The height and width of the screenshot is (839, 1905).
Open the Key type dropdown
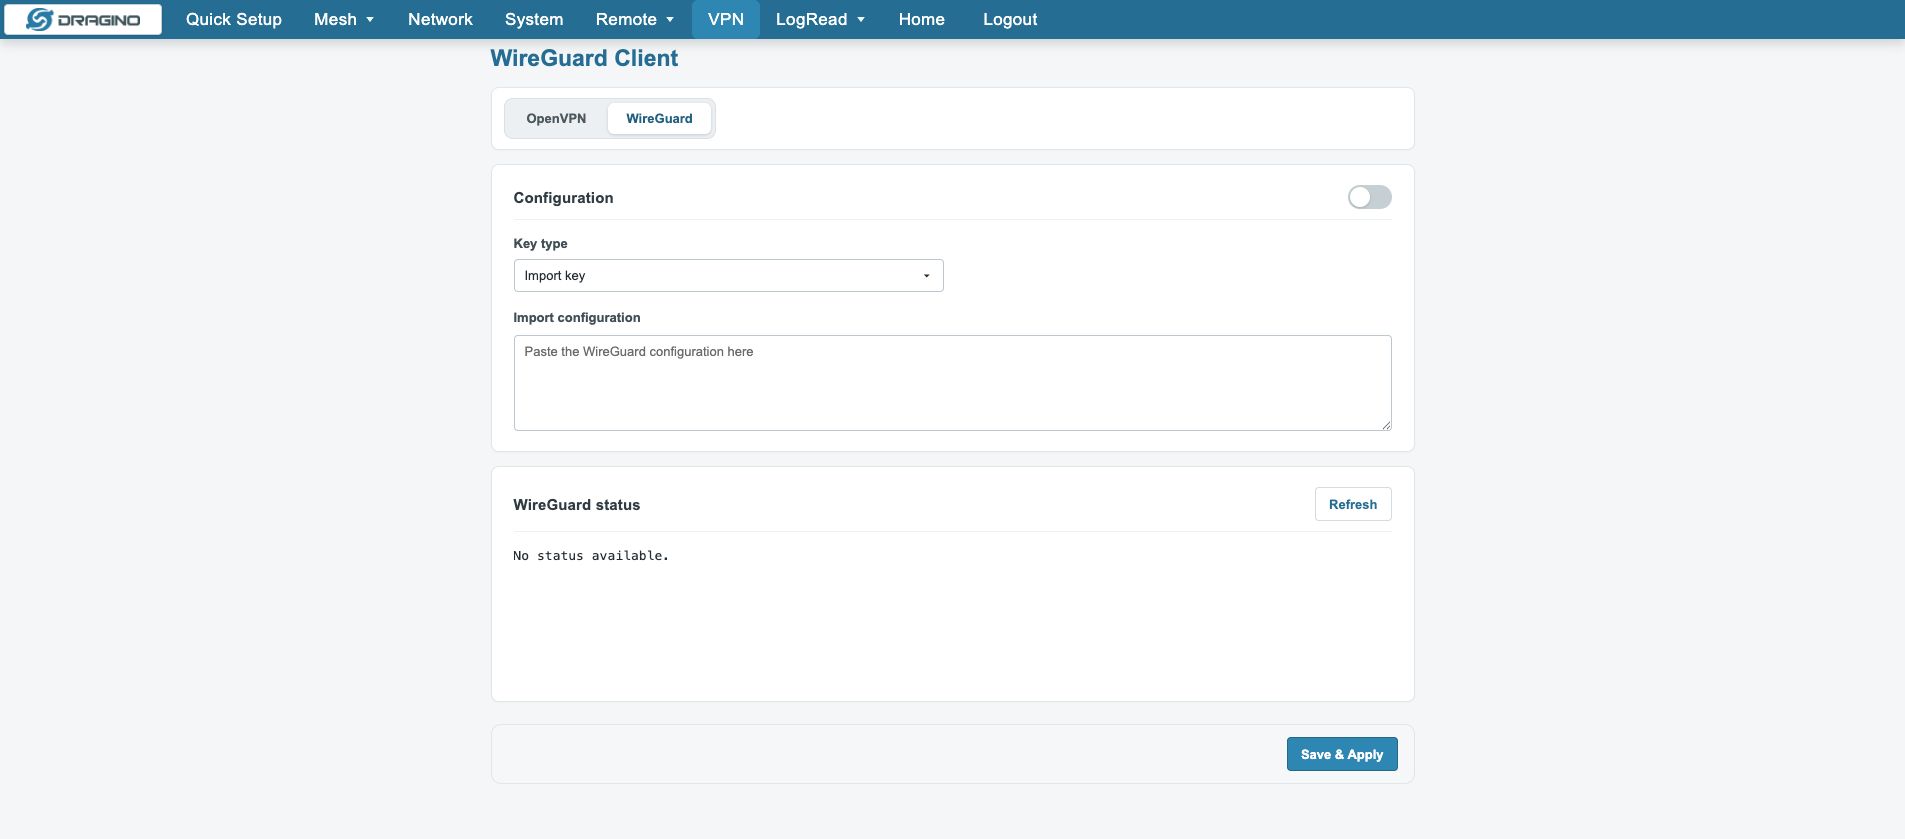coord(728,276)
